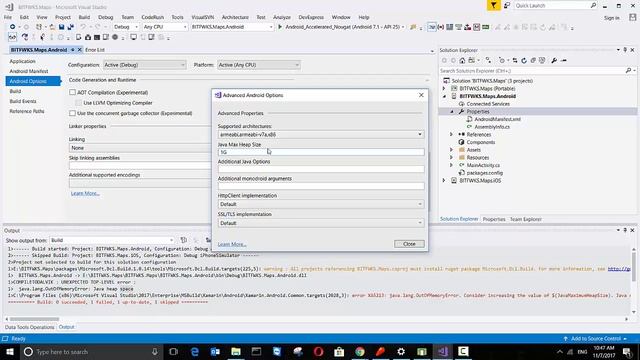Open the HttpClient implementation dropdown
640x360 pixels.
321,204
